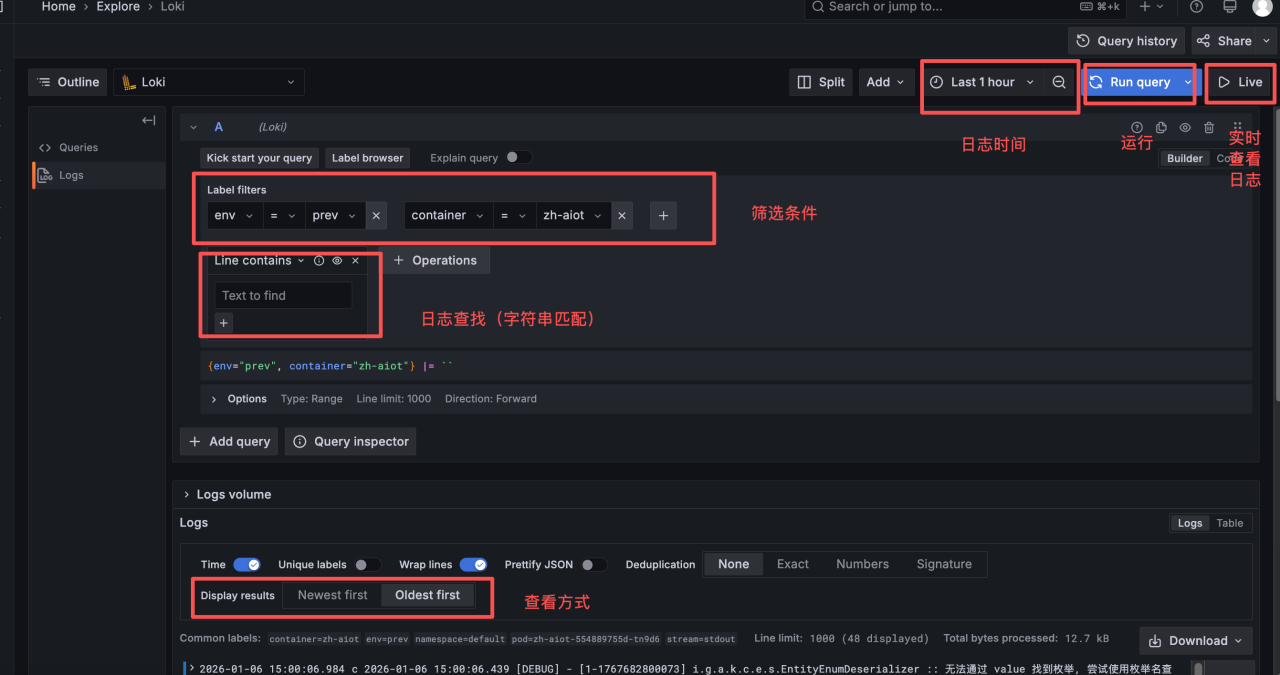Add a new label filter with plus
1280x675 pixels.
663,215
